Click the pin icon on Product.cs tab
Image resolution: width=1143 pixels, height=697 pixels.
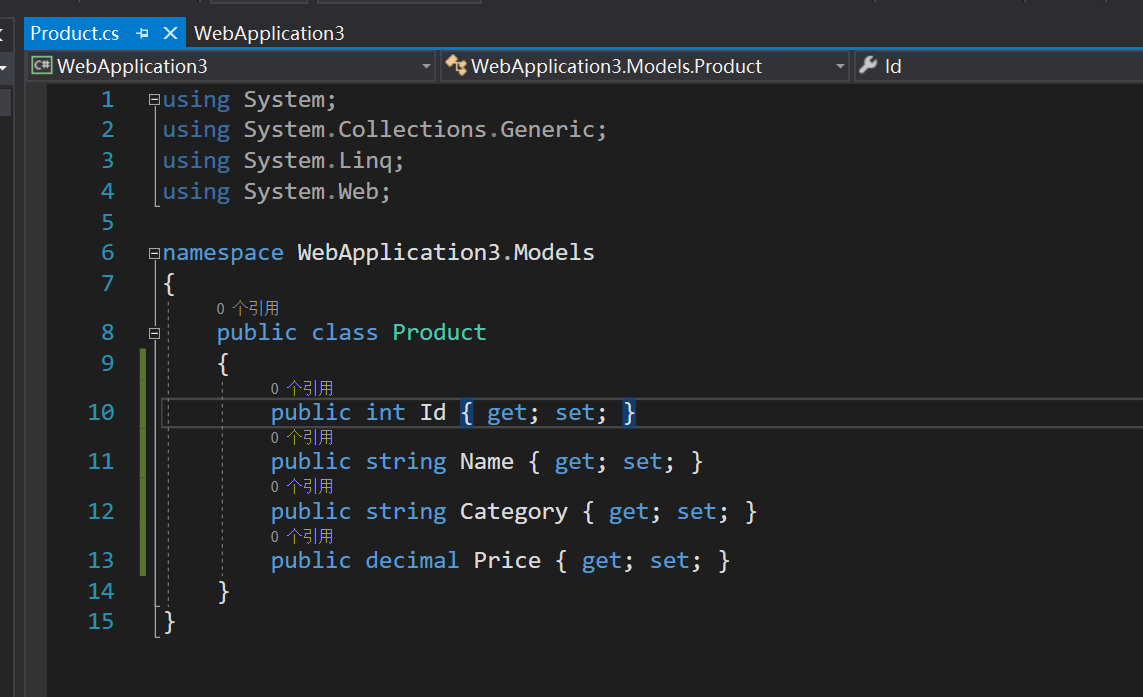142,33
